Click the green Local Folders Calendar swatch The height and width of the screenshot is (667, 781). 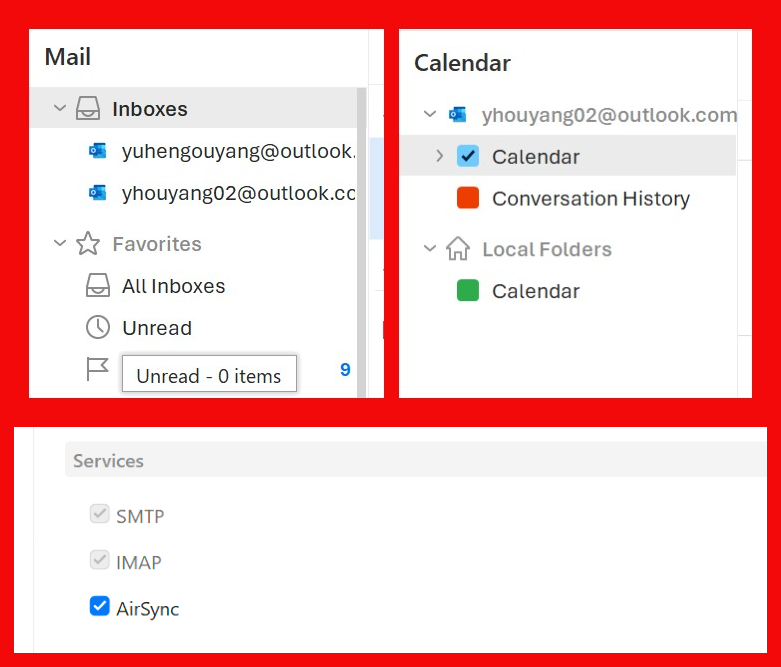click(x=468, y=291)
